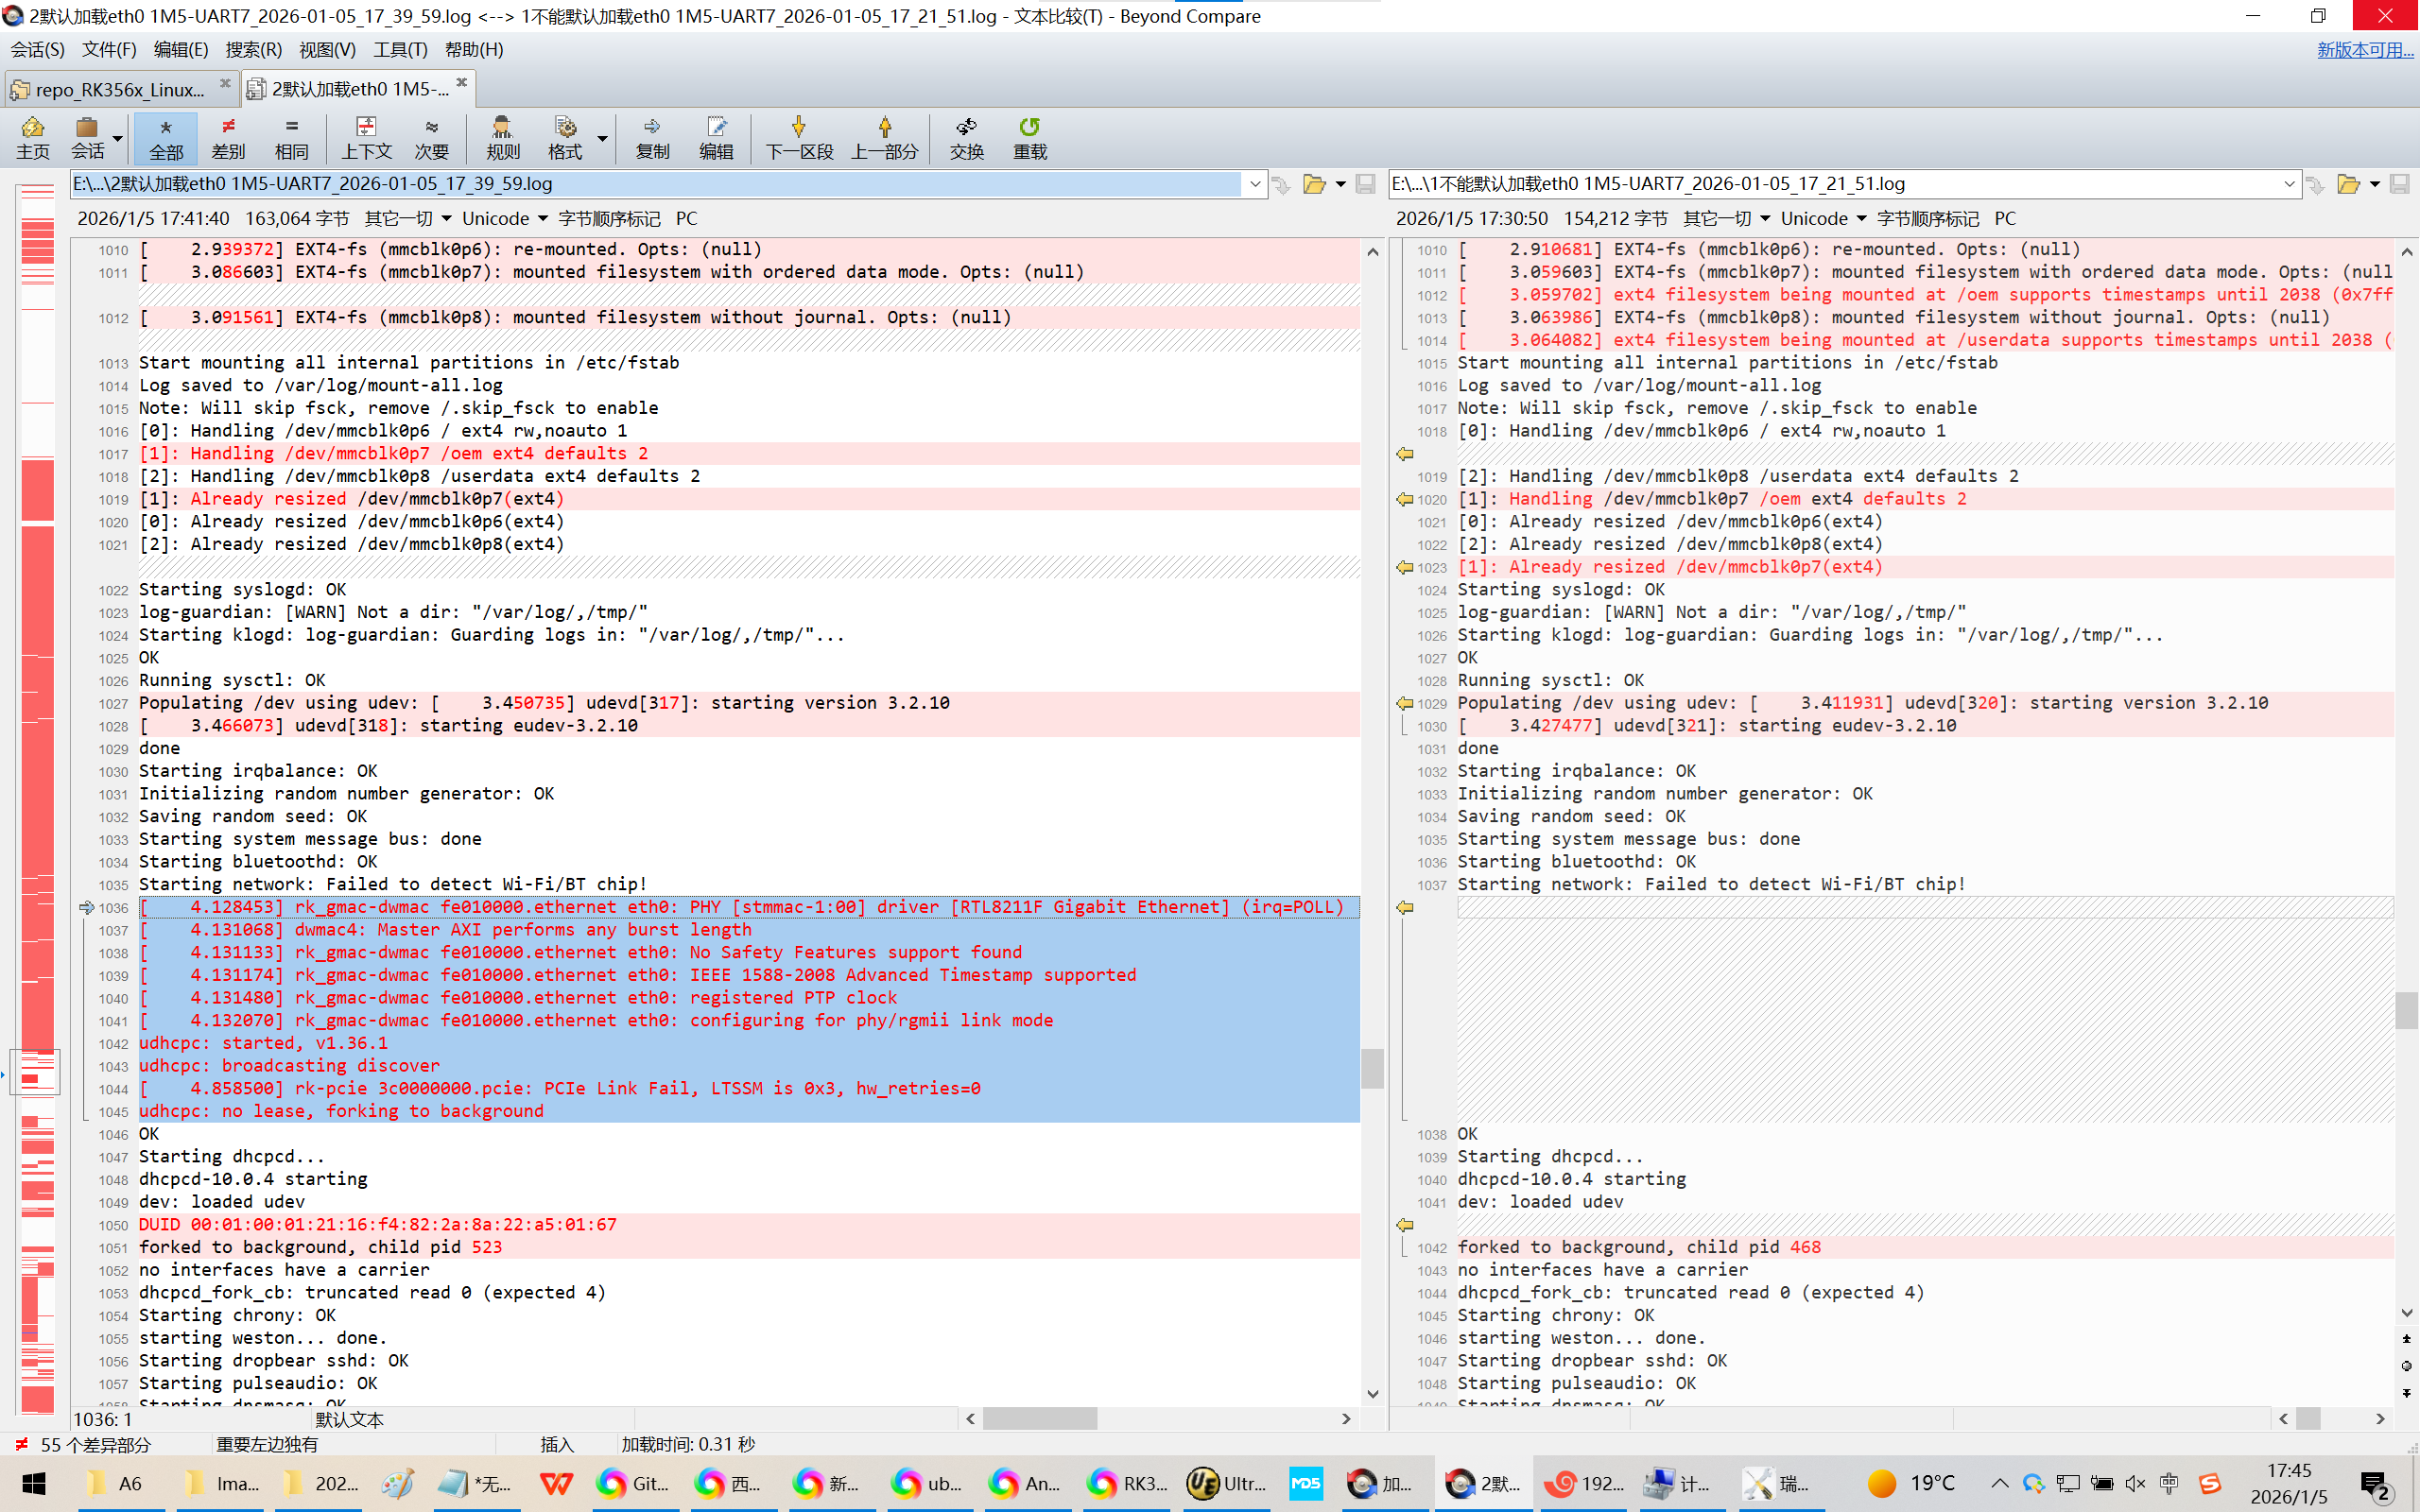The width and height of the screenshot is (2420, 1512).
Task: Open the Rules (规则) referee icon
Action: coord(502,138)
